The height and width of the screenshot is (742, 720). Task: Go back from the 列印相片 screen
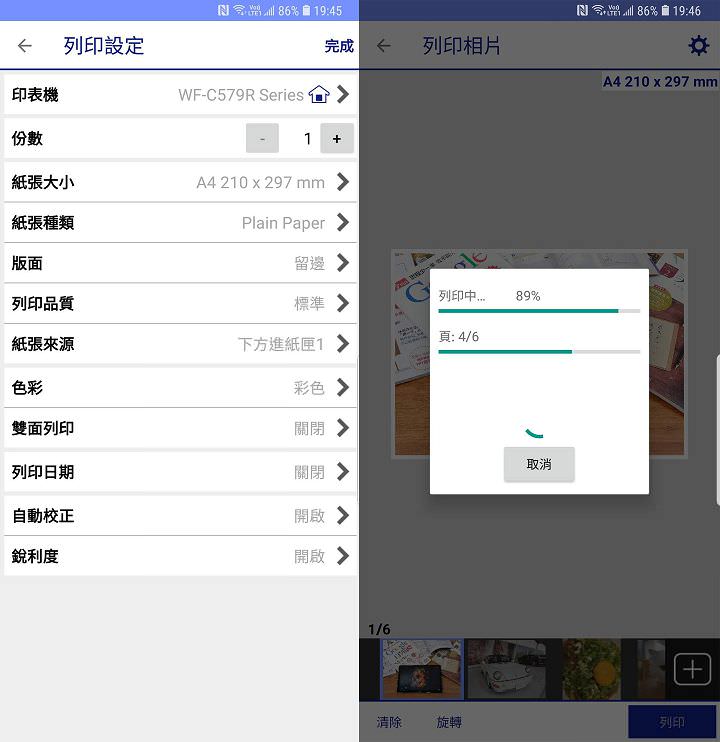384,46
